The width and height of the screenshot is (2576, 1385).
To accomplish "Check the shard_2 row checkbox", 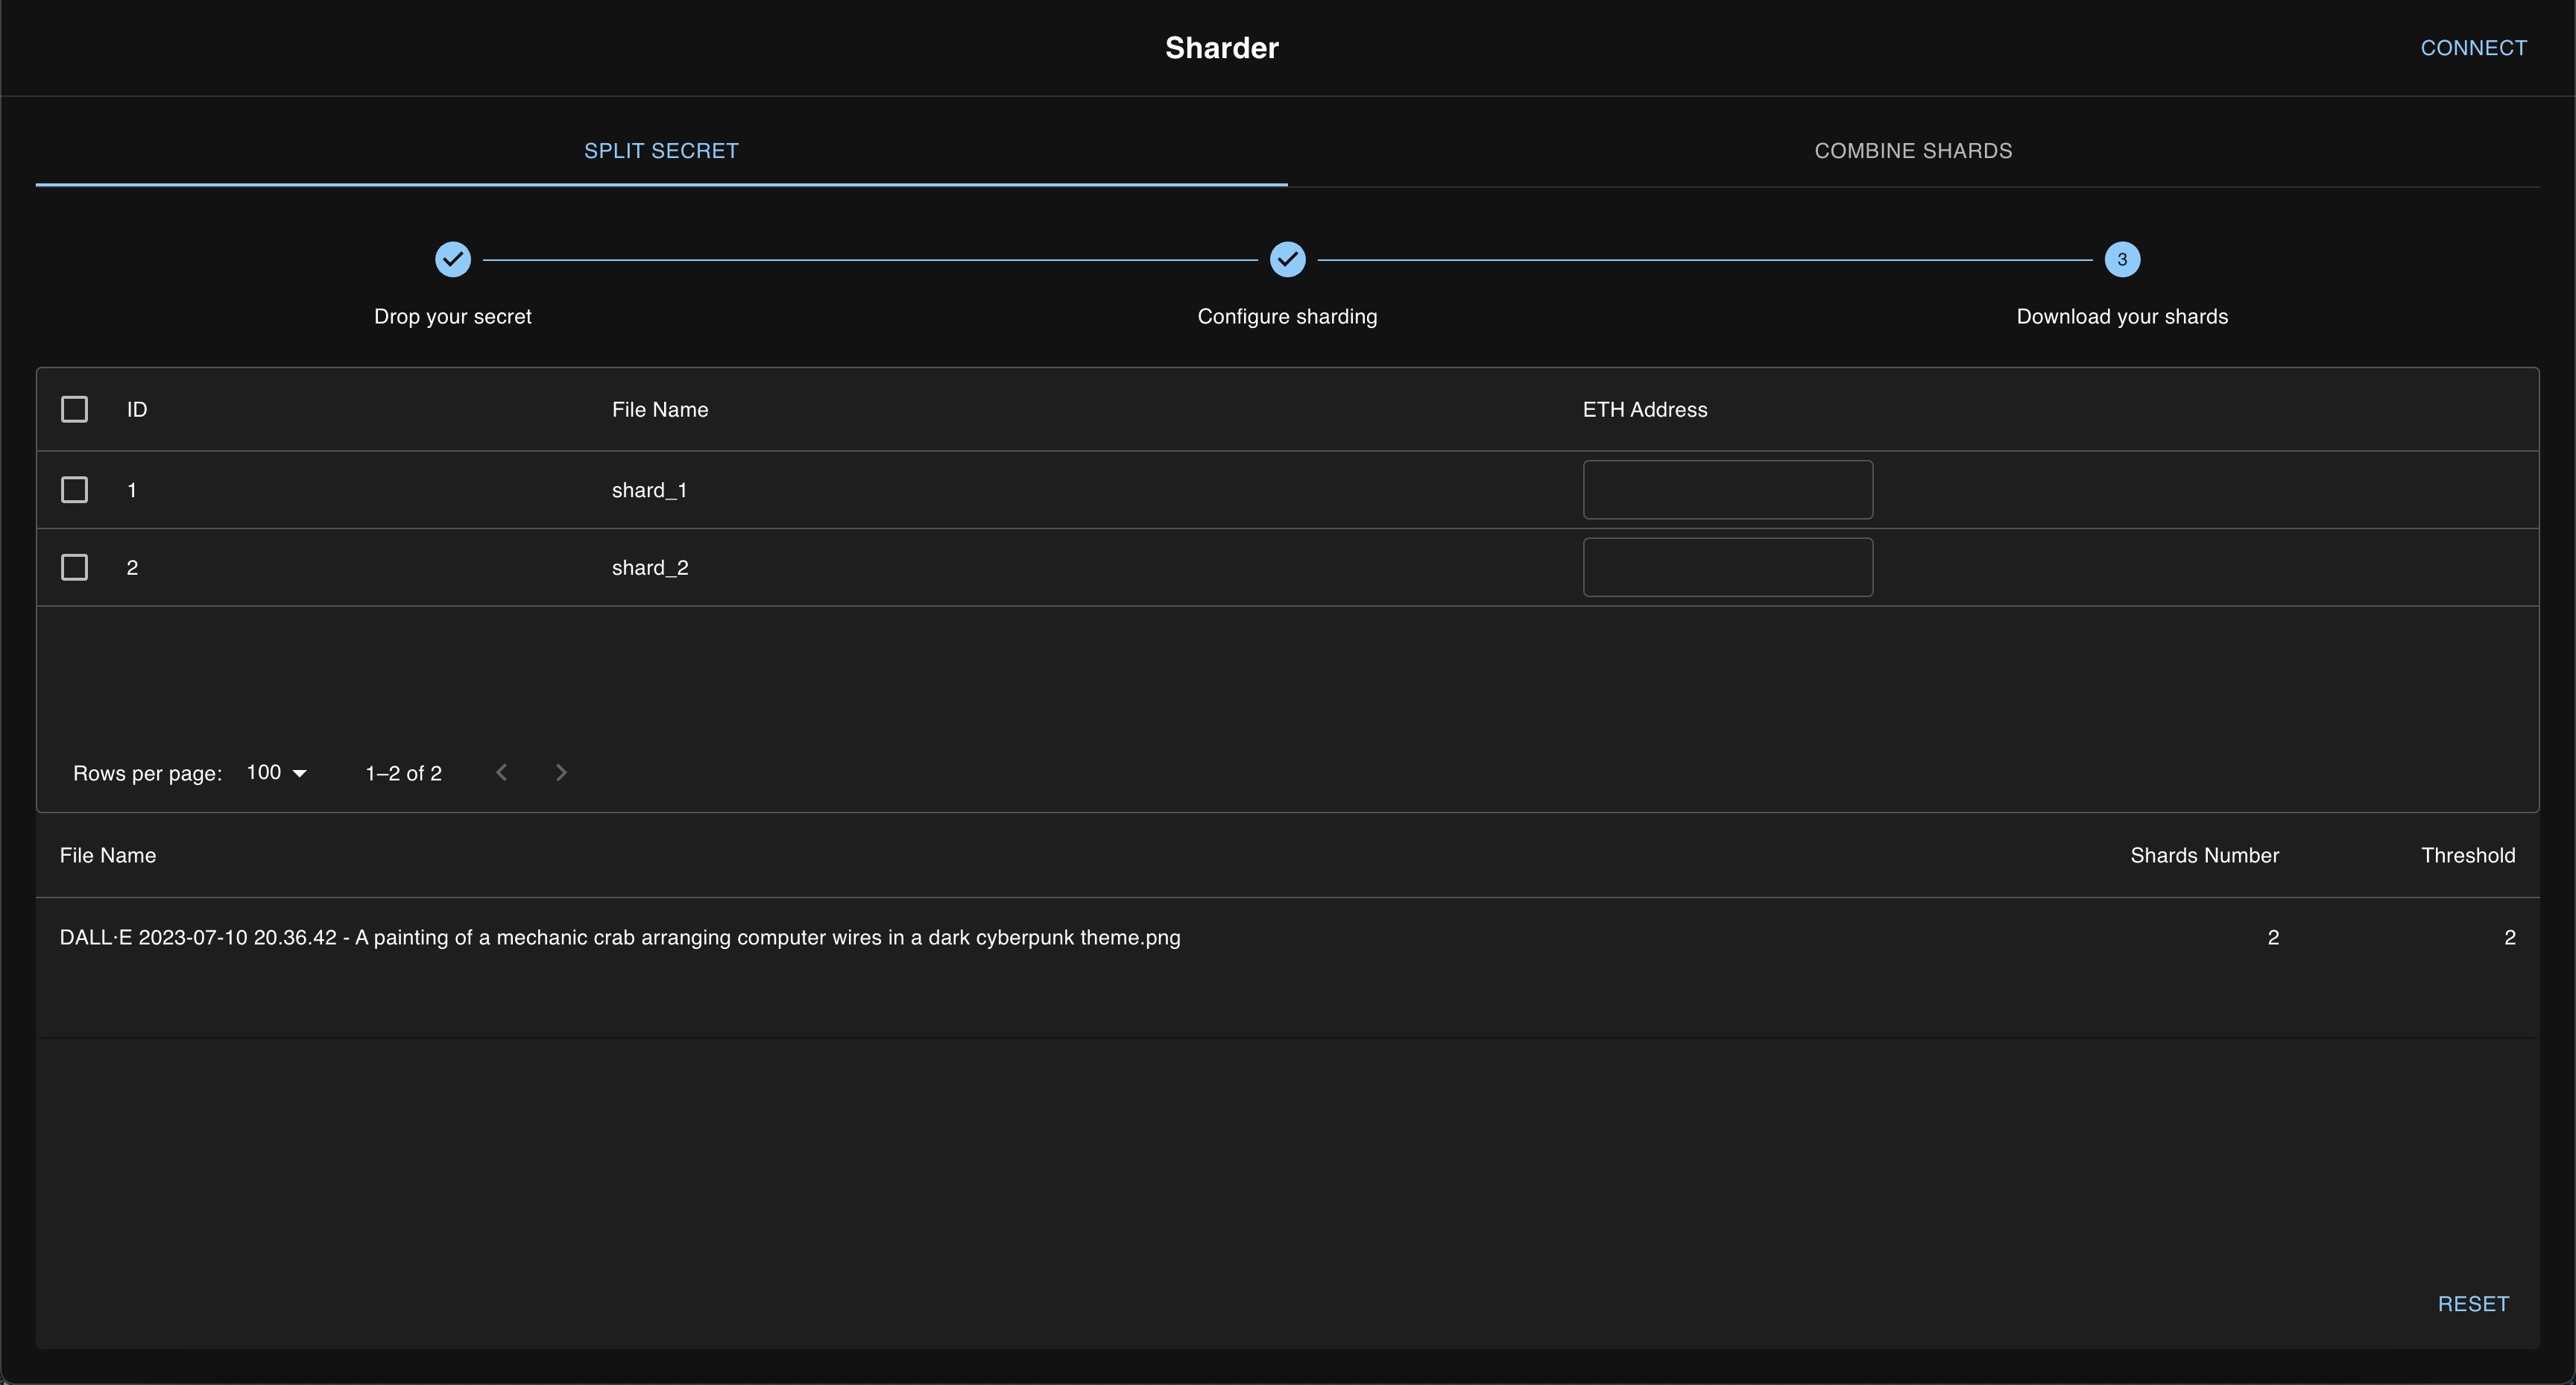I will (75, 568).
